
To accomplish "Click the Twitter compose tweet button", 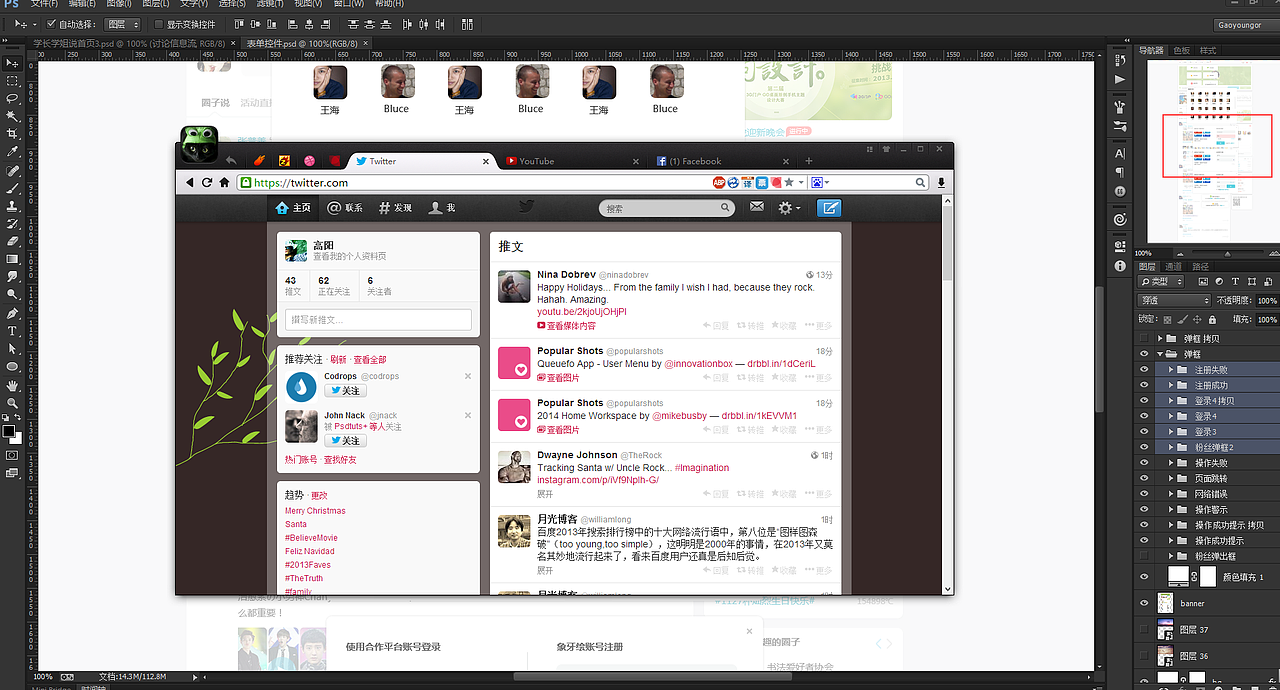I will point(829,208).
